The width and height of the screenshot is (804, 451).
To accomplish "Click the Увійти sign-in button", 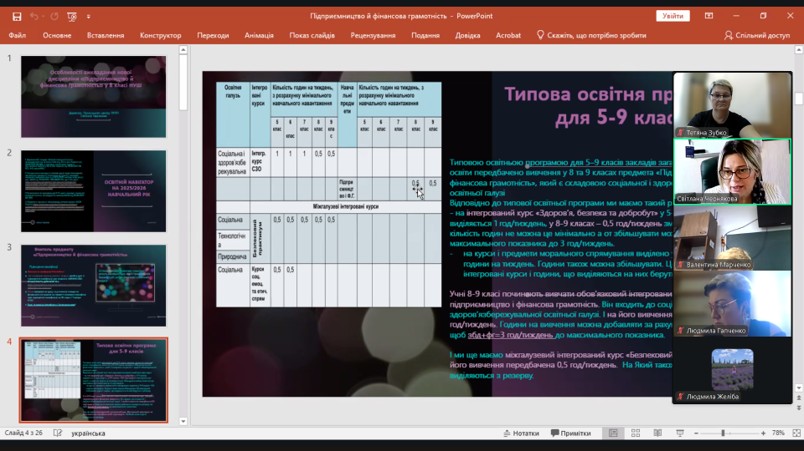I will coord(672,16).
